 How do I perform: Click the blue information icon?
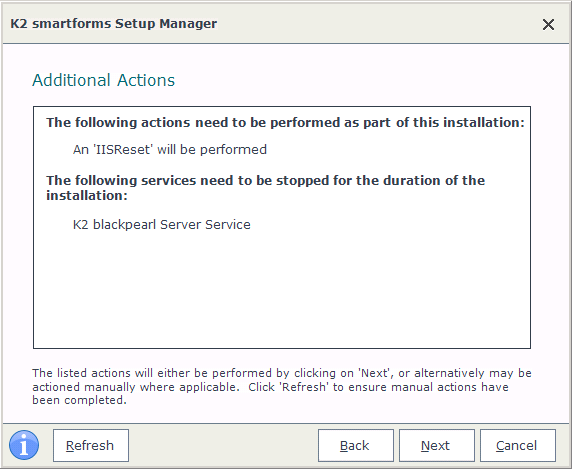(24, 445)
